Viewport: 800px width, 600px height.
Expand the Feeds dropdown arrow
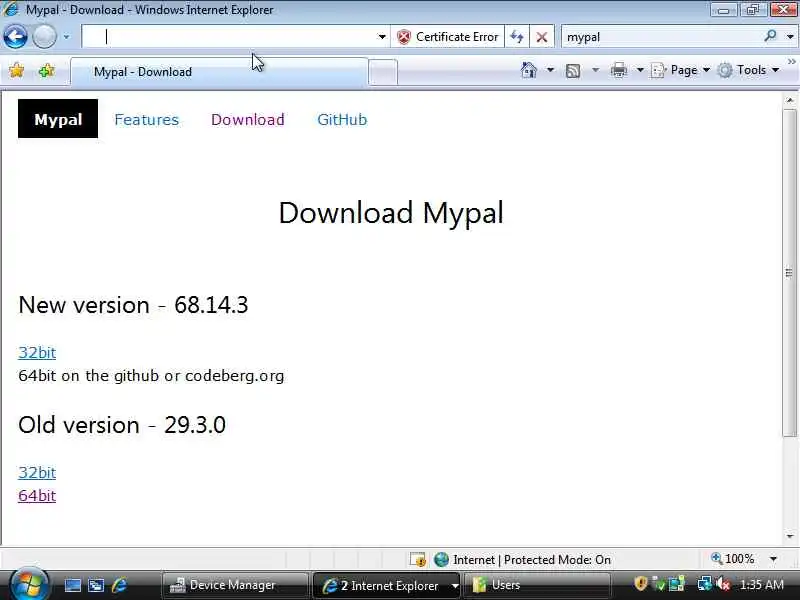click(x=595, y=70)
